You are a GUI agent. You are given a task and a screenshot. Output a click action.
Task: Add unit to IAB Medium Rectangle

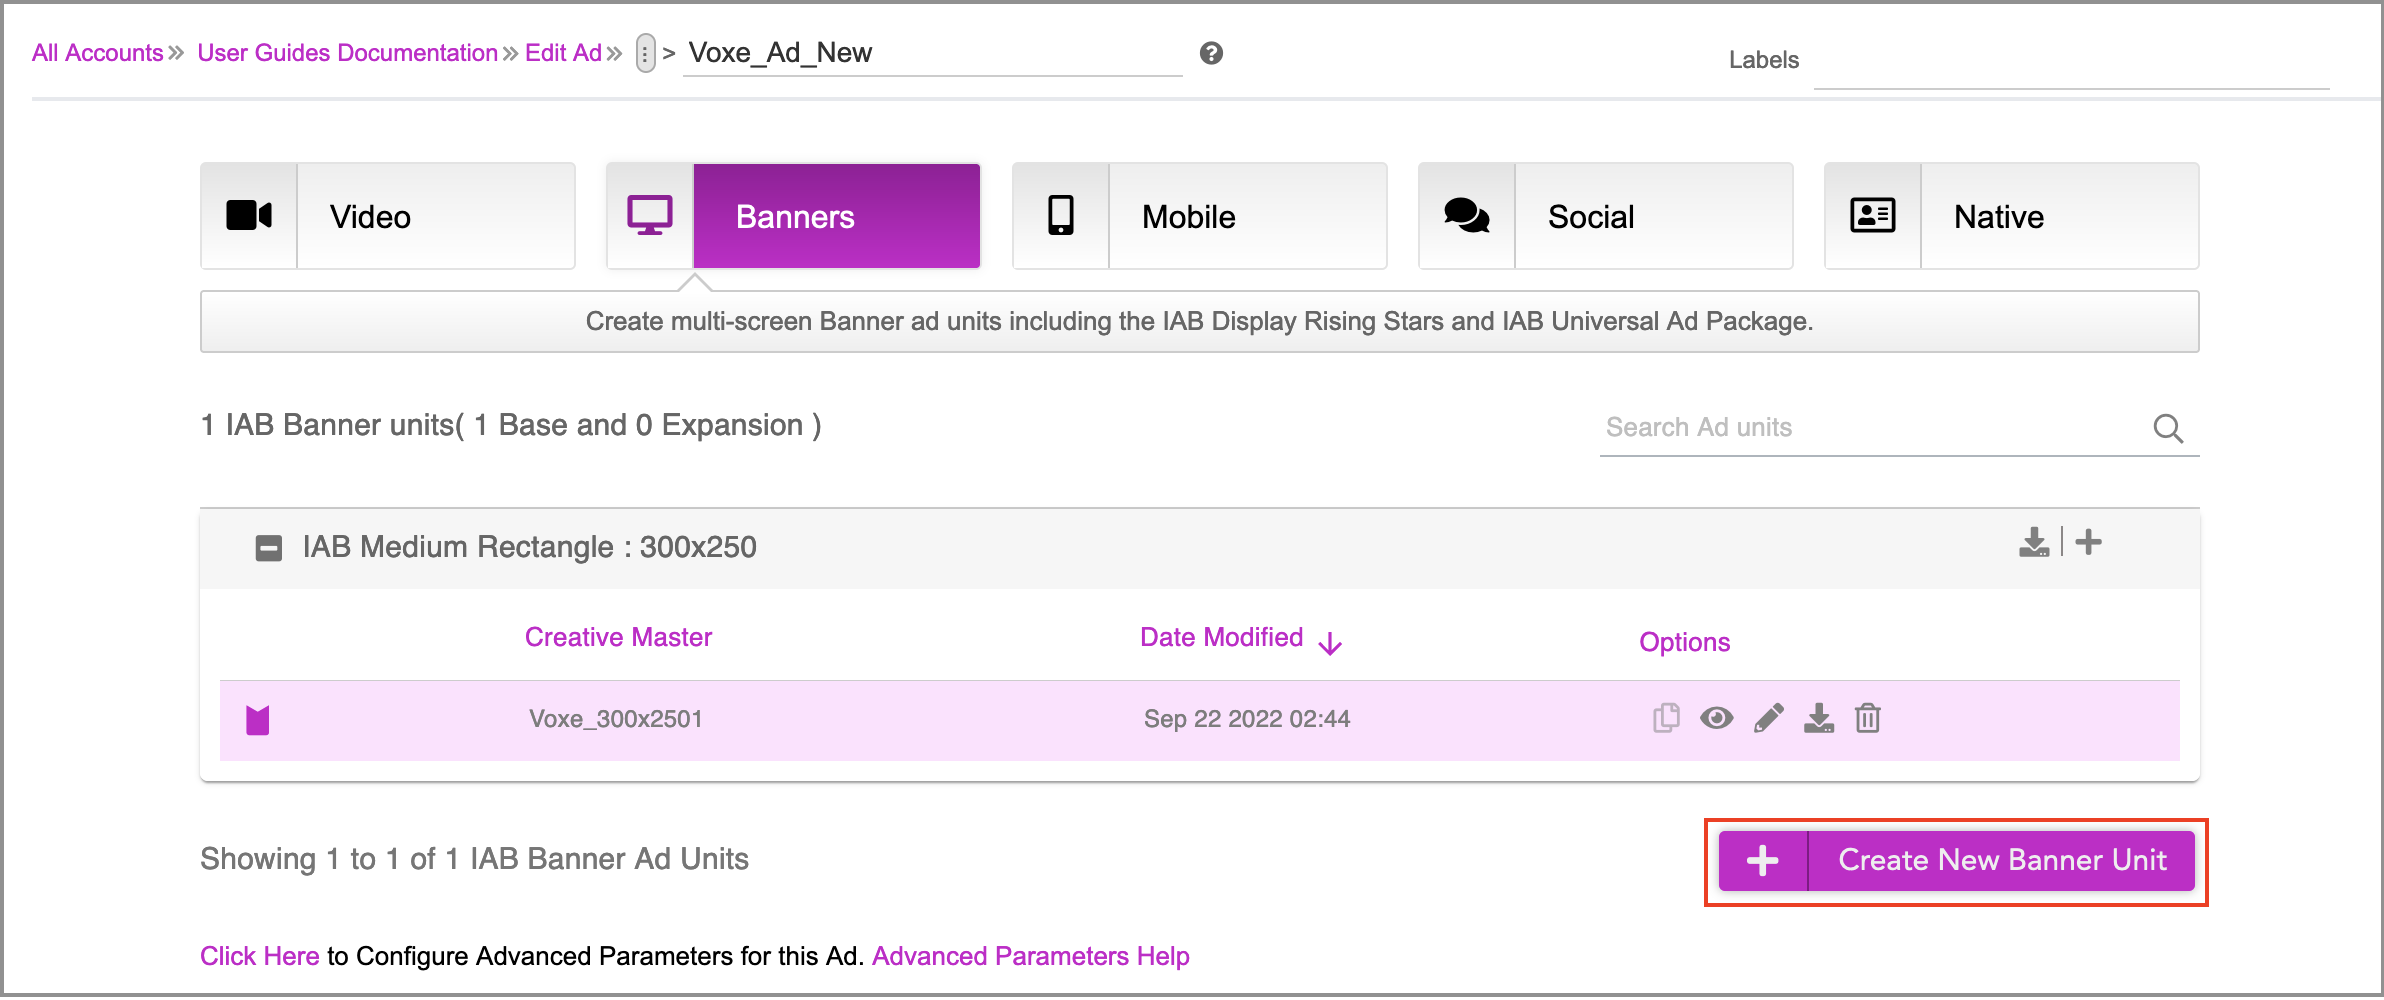[2088, 543]
